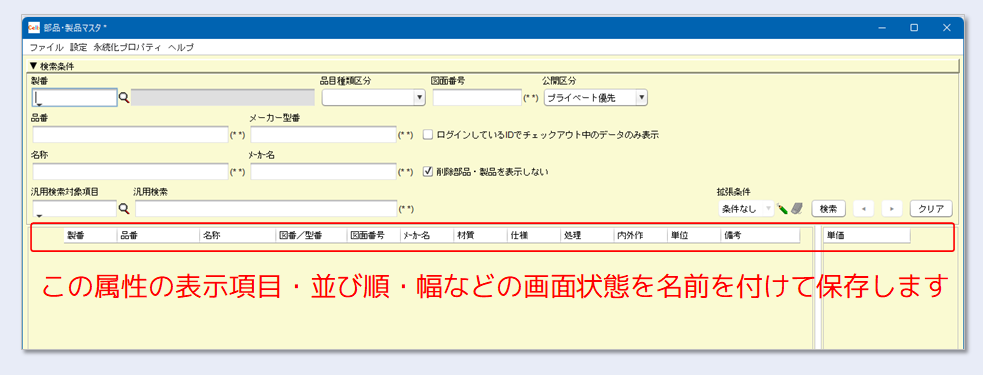Viewport: 983px width, 375px height.
Task: Click the 汎用検索 input field
Action: click(x=266, y=209)
